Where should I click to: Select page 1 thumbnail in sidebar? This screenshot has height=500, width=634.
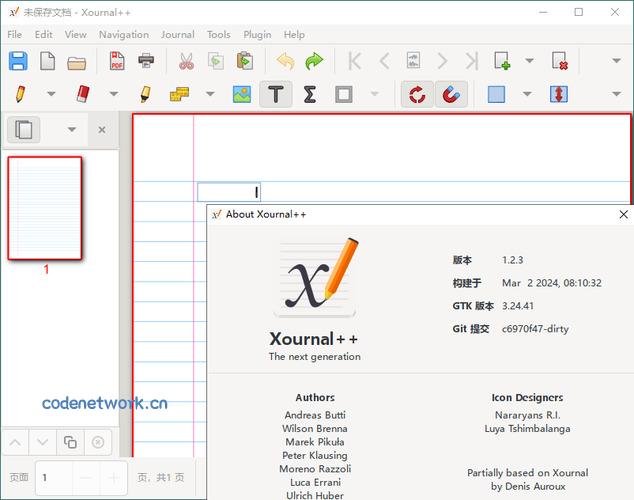click(45, 208)
